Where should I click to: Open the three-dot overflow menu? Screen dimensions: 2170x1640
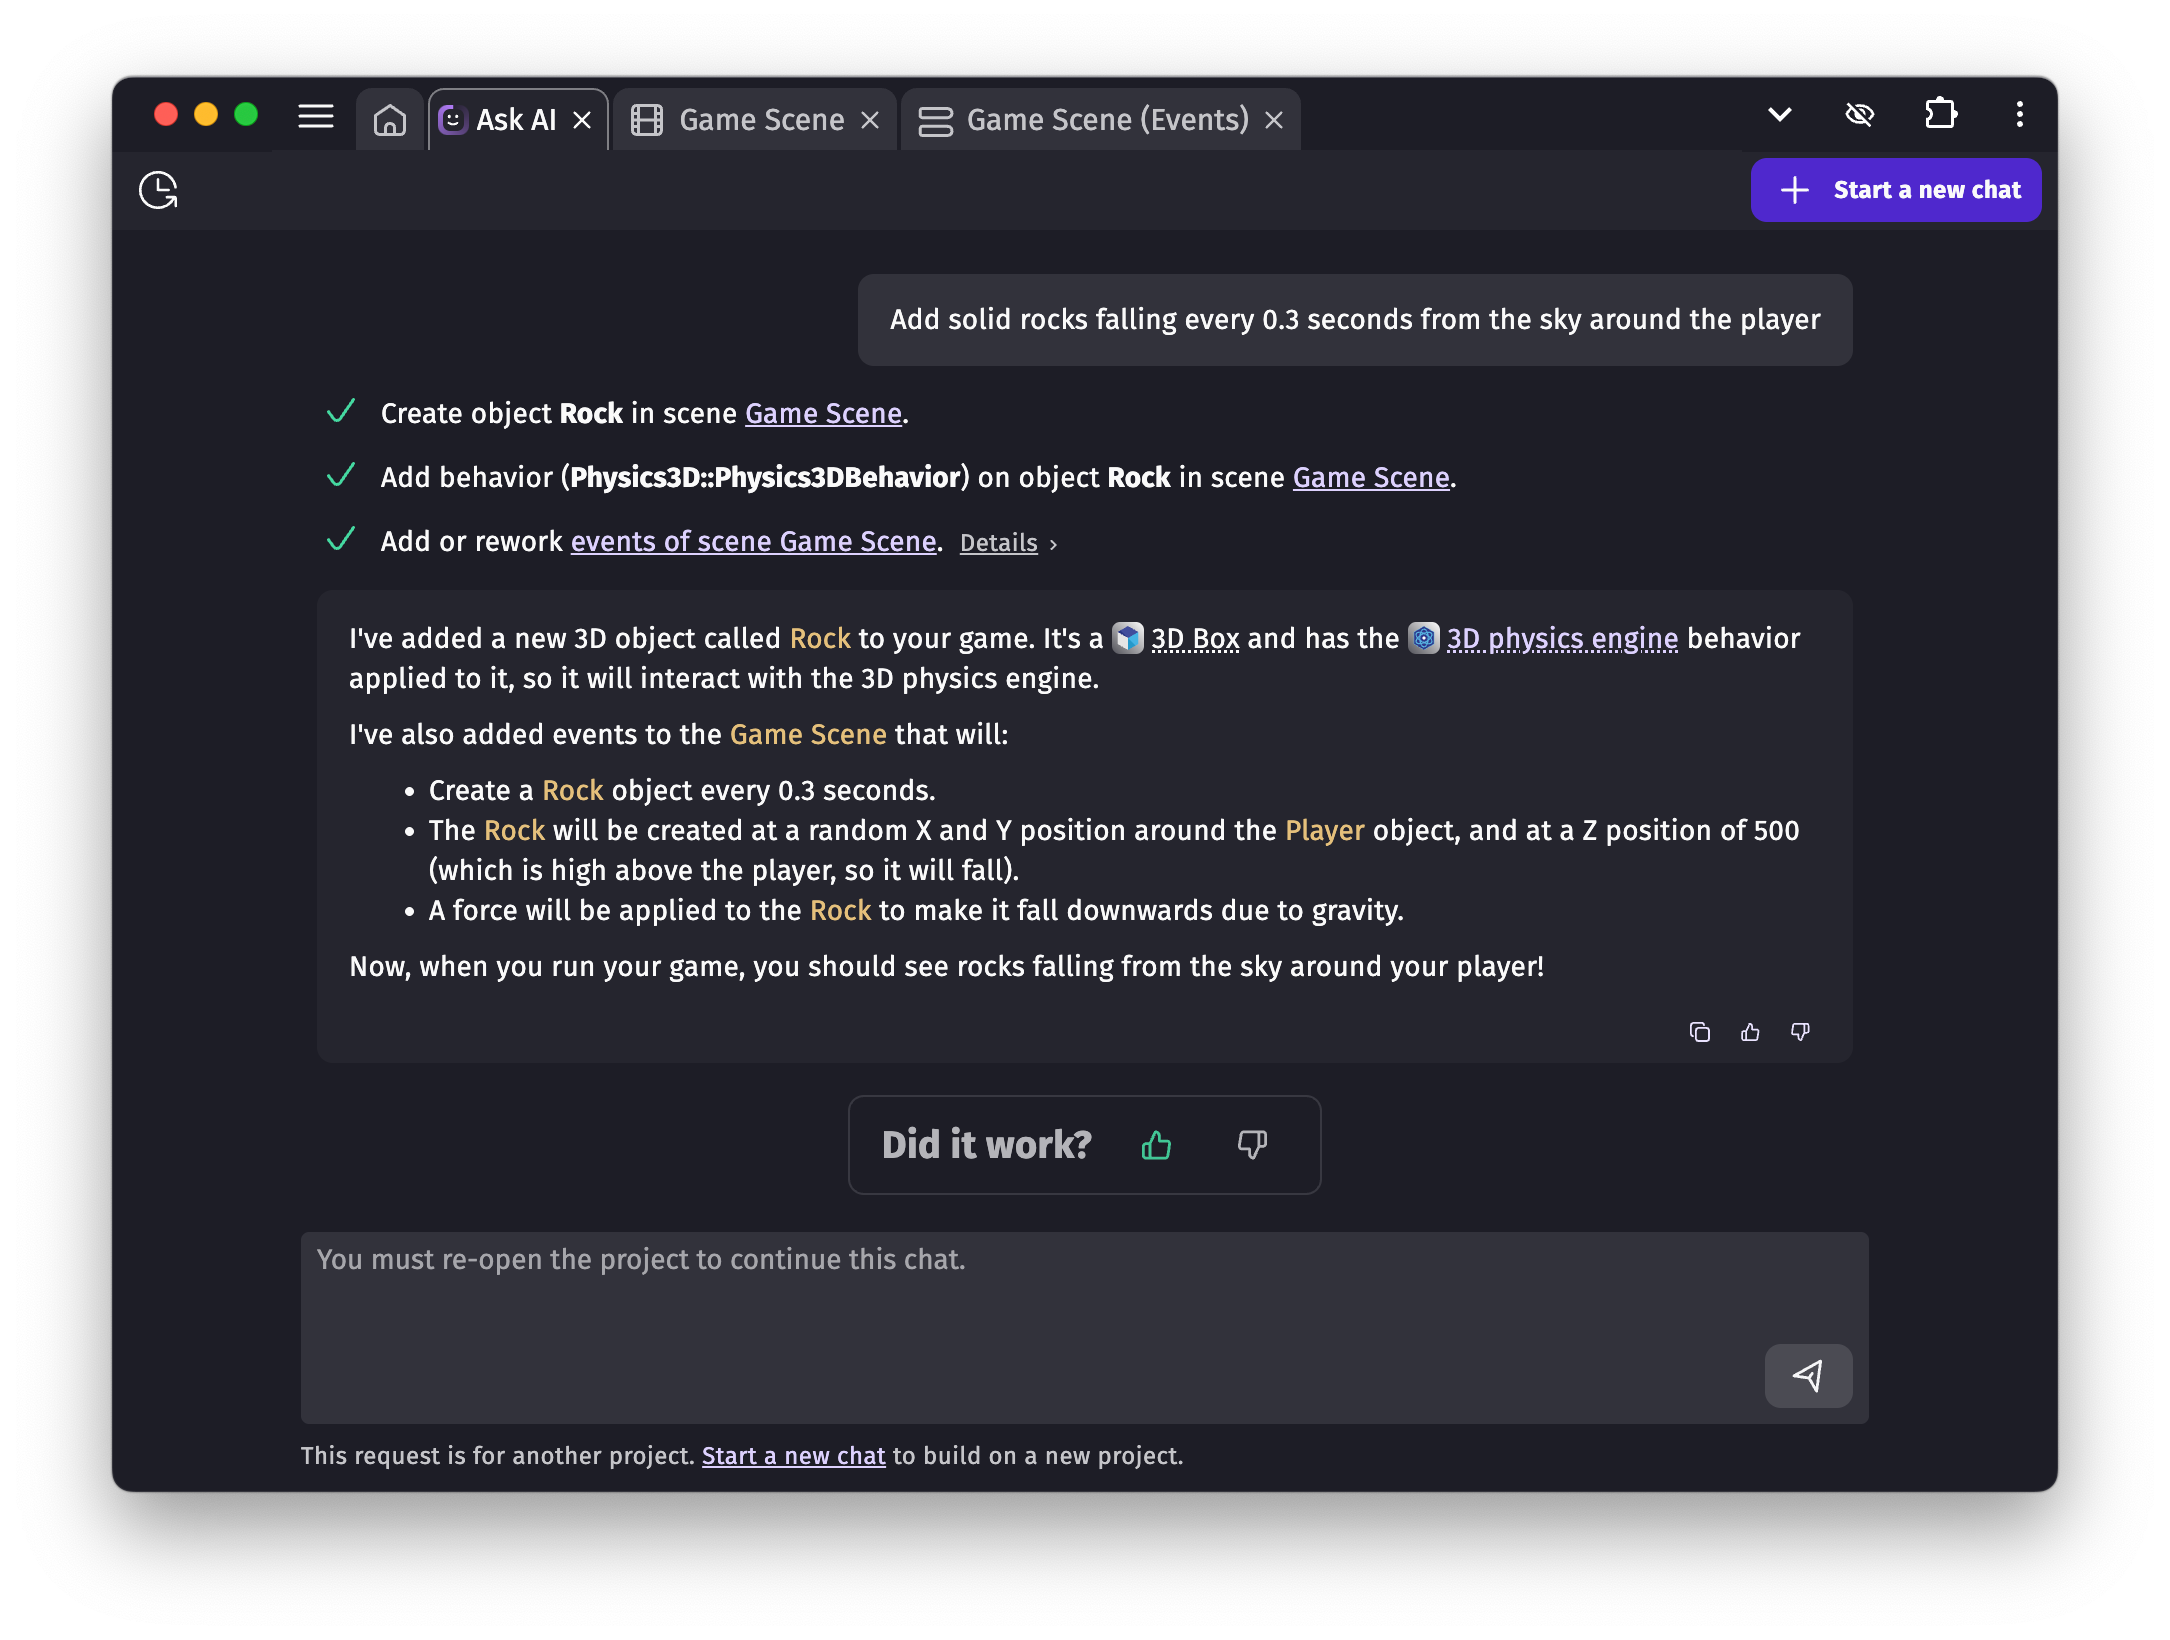coord(2019,114)
